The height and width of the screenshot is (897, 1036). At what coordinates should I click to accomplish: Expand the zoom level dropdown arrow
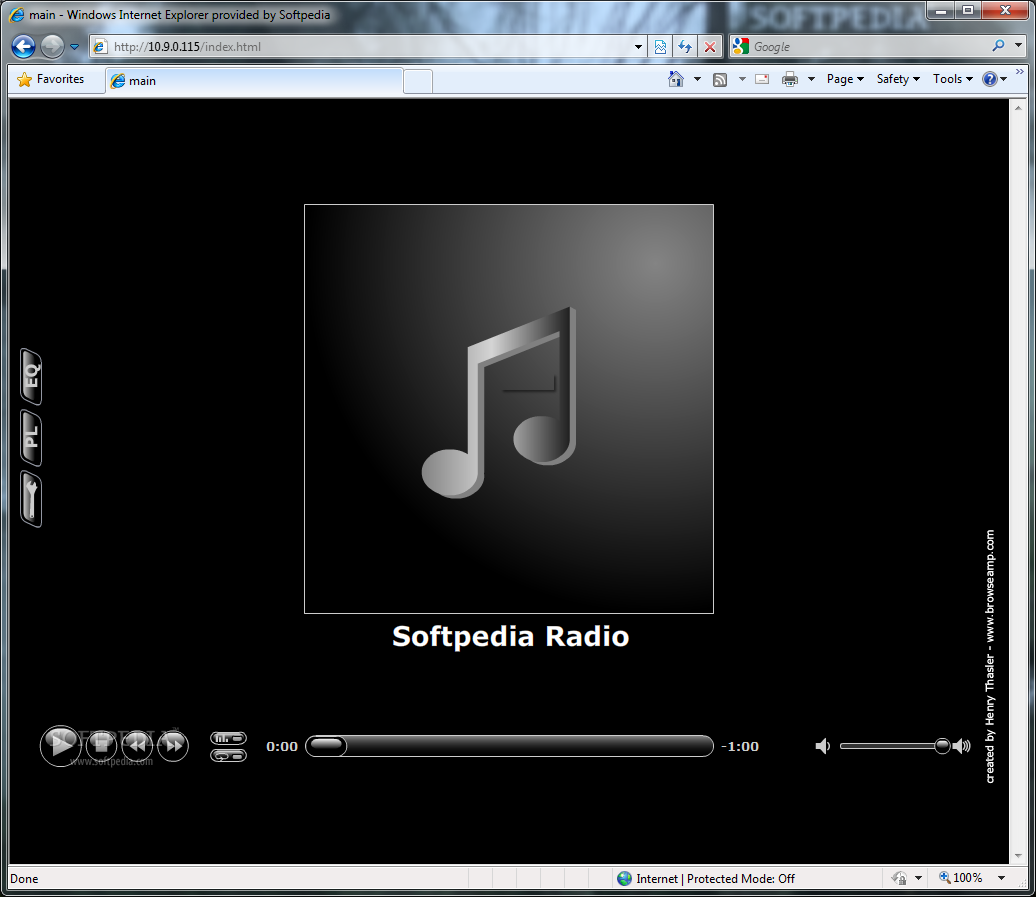(1002, 878)
